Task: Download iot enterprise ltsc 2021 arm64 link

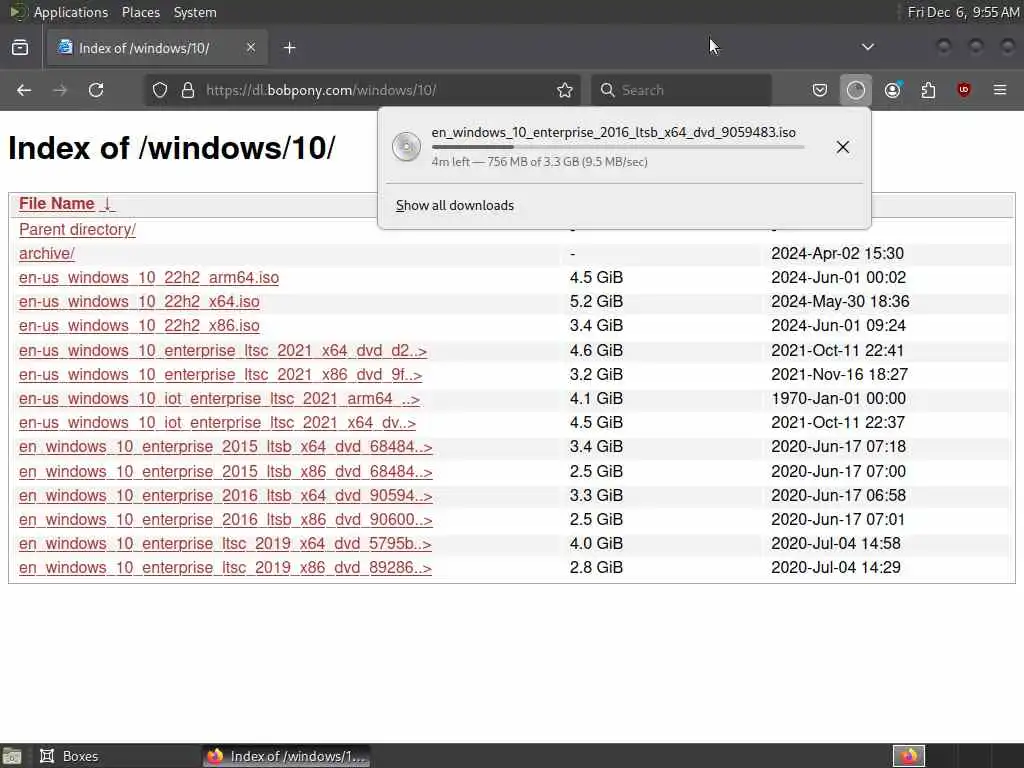Action: tap(219, 399)
